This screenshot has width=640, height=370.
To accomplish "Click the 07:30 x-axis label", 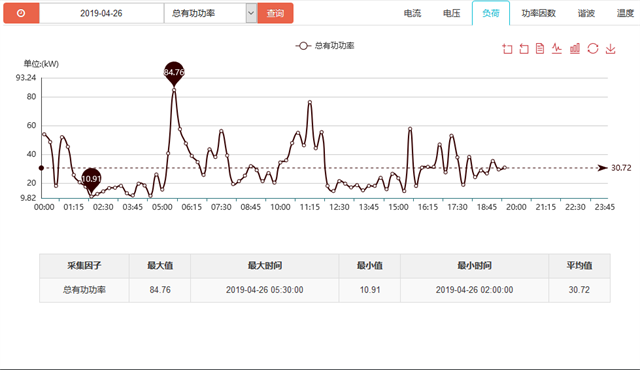I will click(221, 207).
